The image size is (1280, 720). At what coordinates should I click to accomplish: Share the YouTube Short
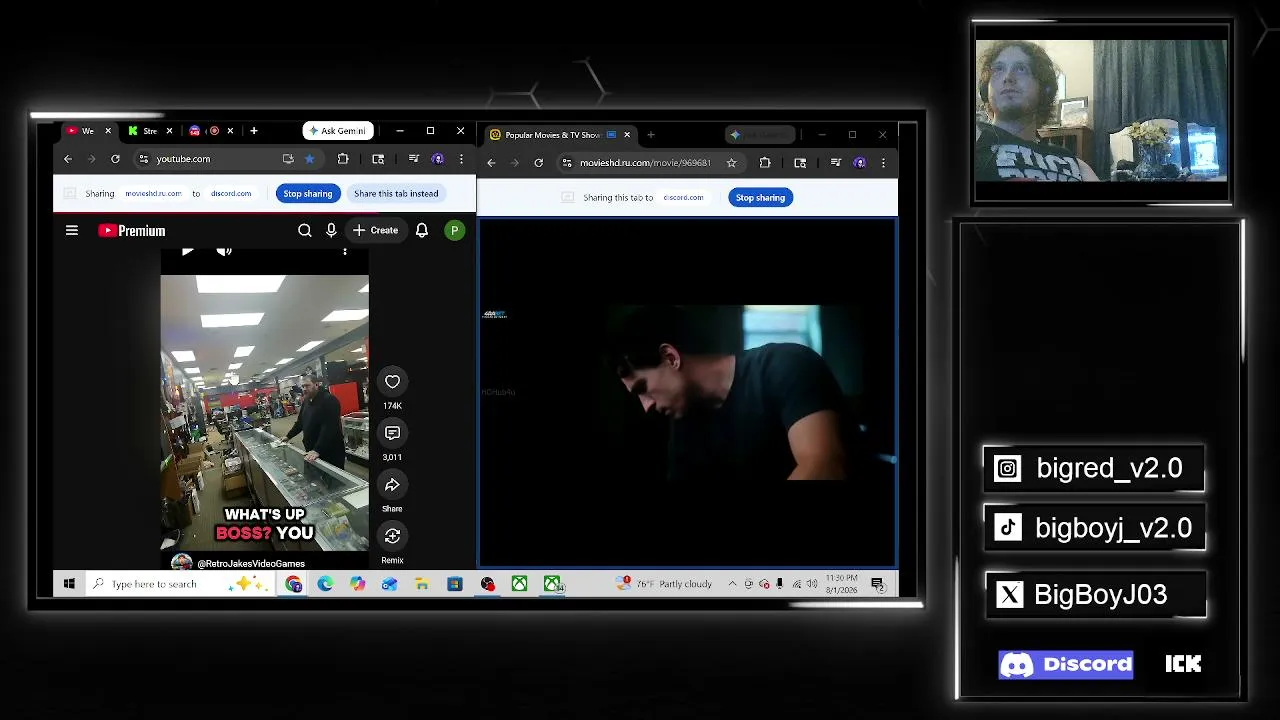[x=392, y=485]
